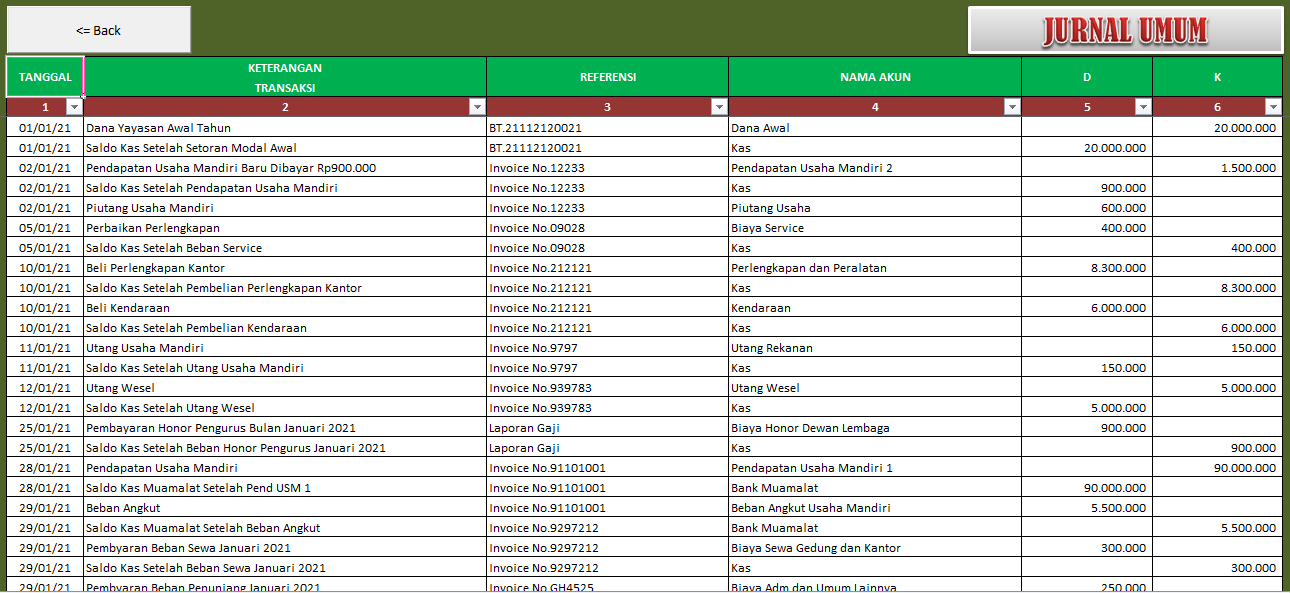Click reference "Invoice No.9297212" for Biaya Sewa row
The image size is (1290, 593).
click(x=607, y=548)
